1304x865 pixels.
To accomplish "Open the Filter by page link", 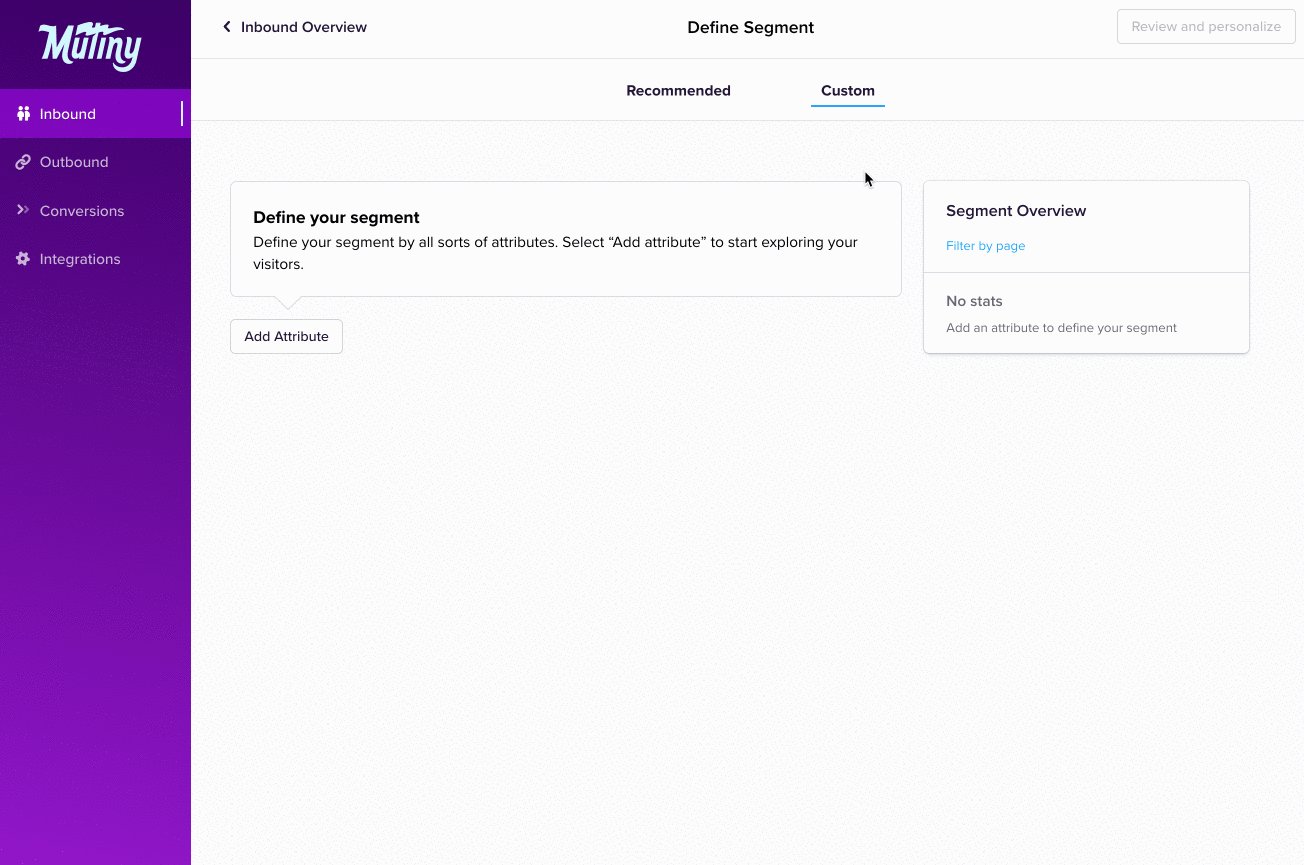I will coord(985,246).
